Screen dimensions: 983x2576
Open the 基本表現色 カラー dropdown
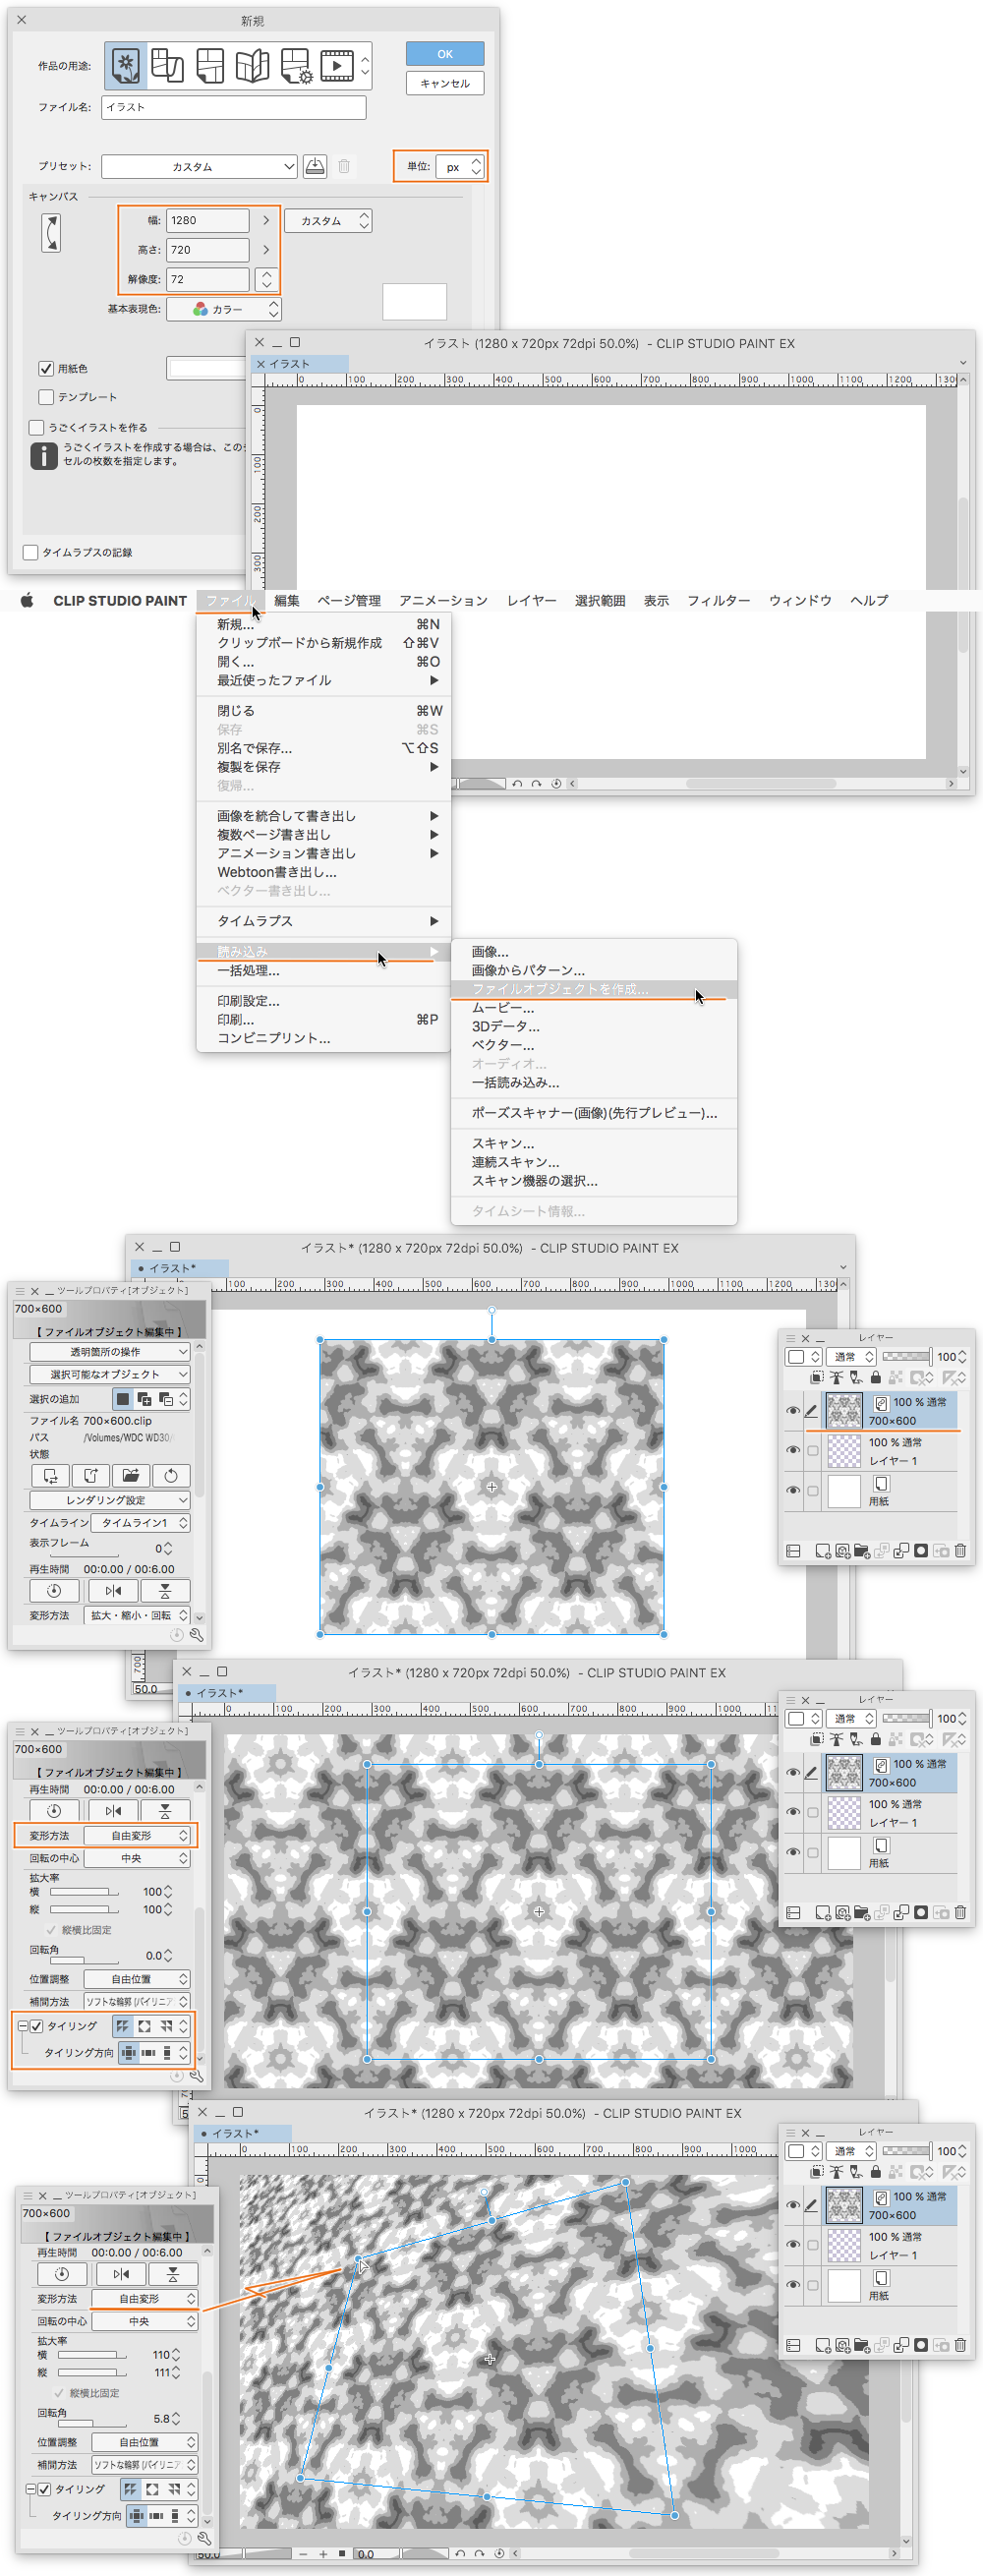click(224, 309)
